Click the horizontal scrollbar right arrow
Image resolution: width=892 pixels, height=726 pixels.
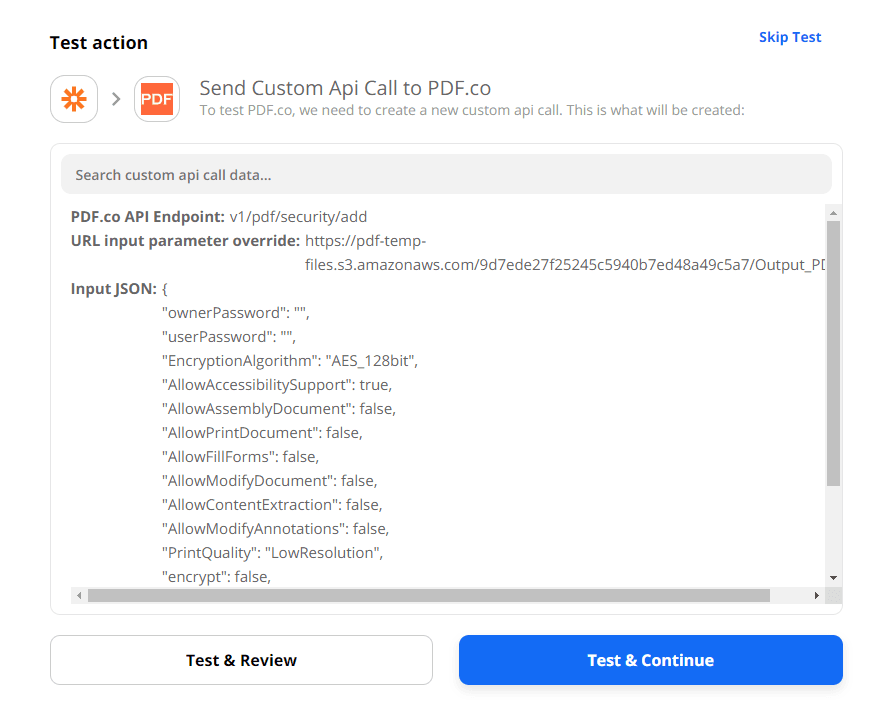(816, 595)
